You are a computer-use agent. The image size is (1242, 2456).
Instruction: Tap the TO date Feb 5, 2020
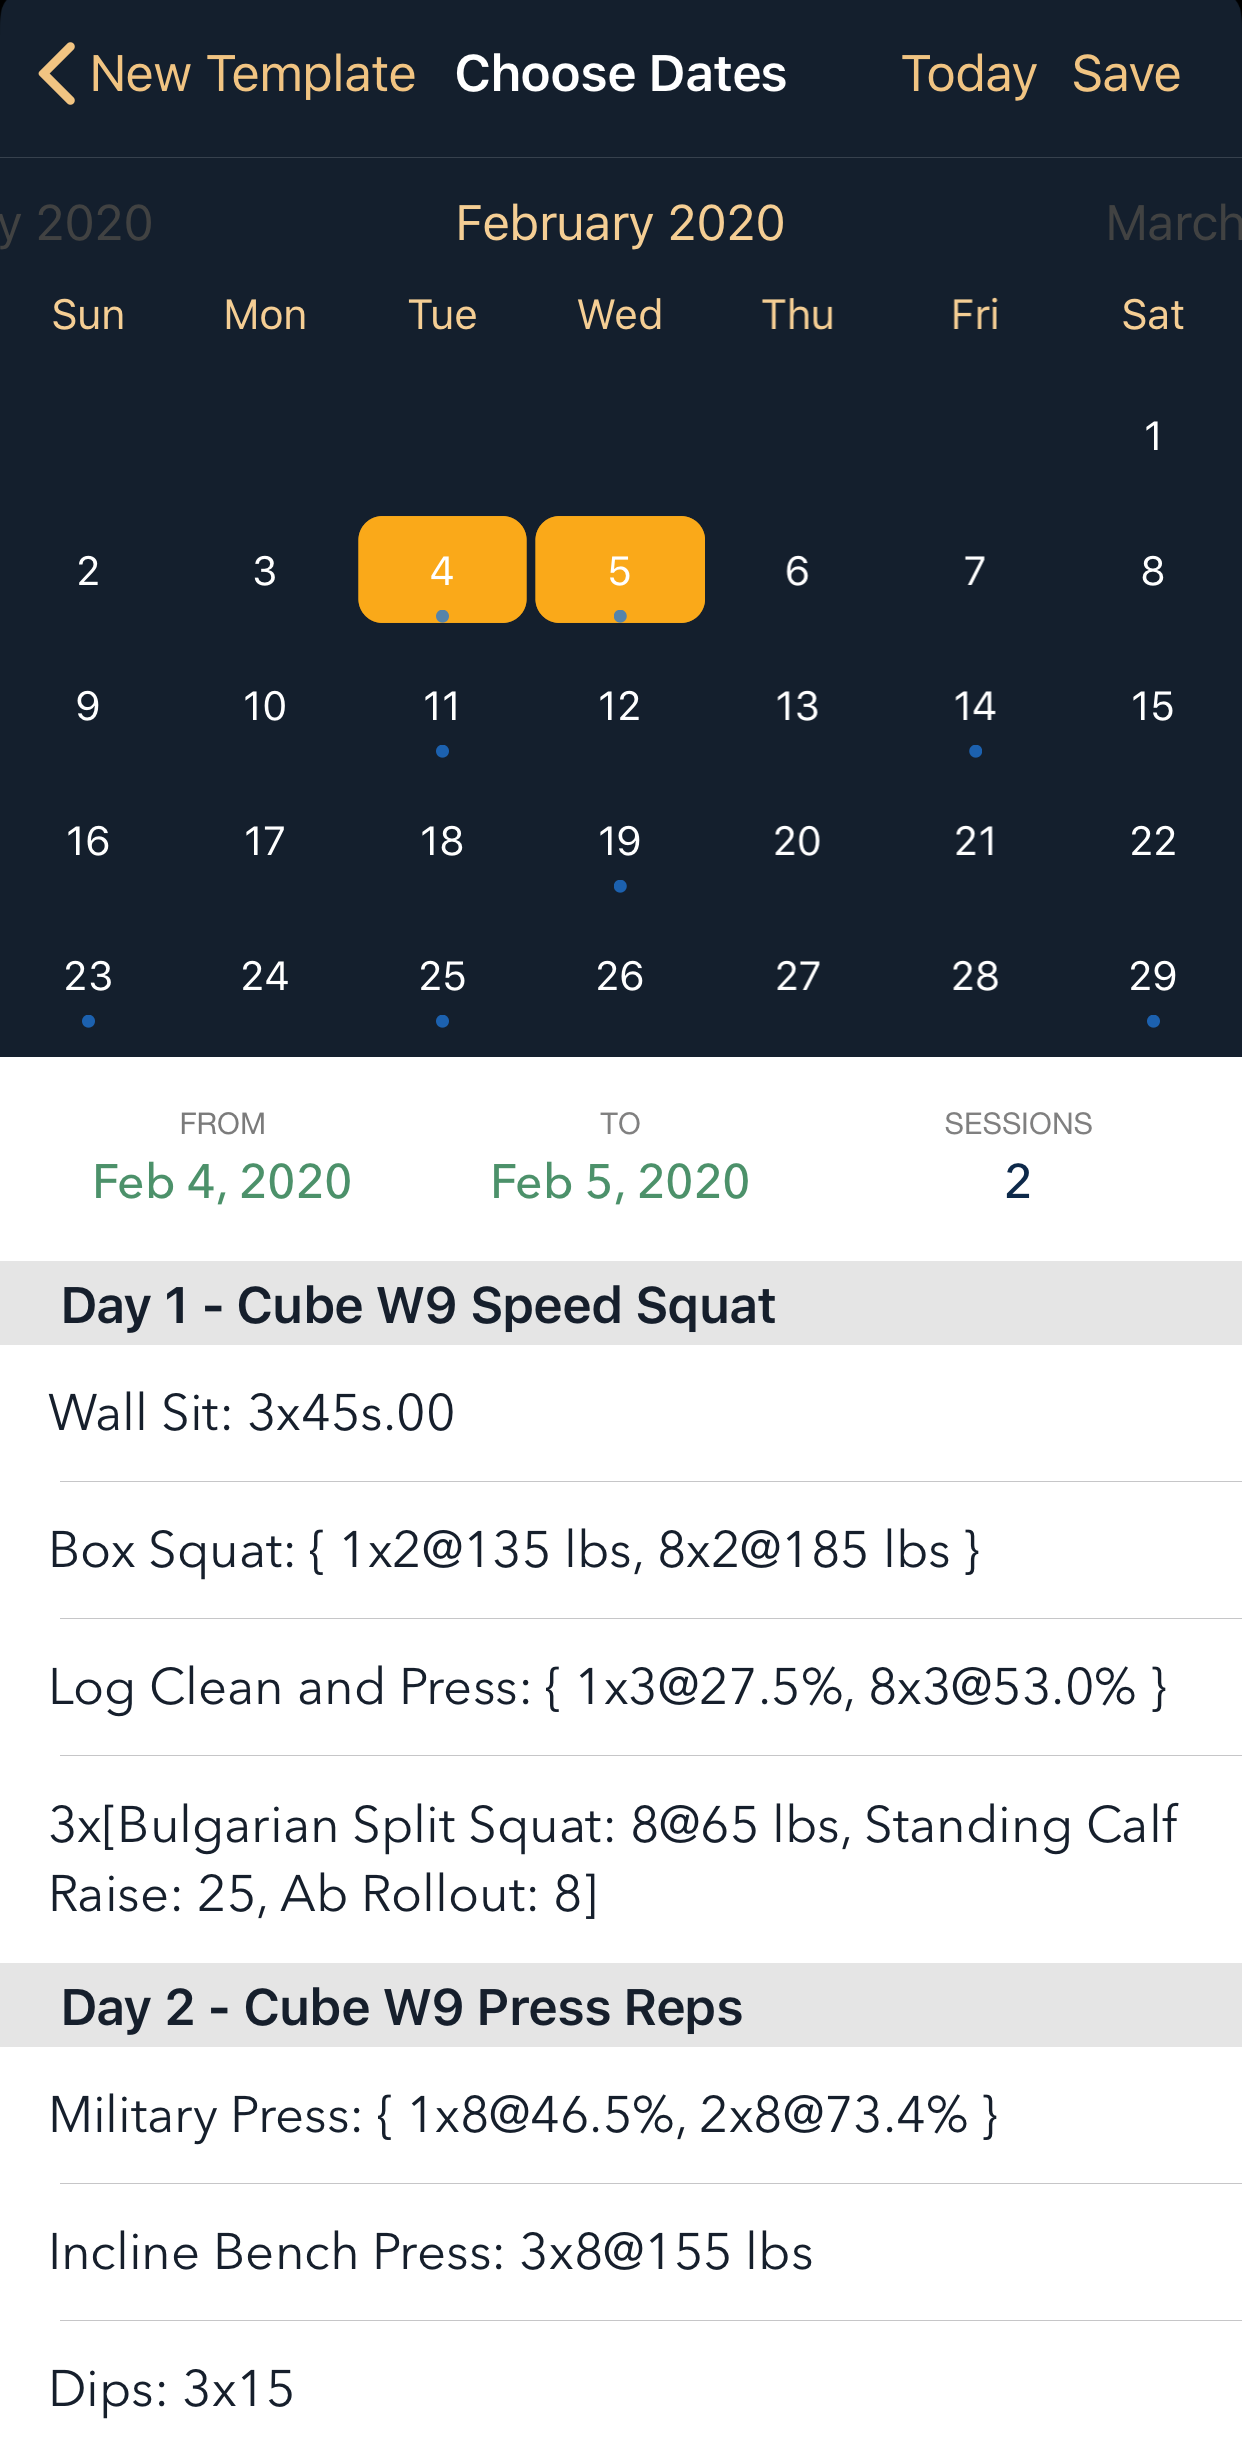[x=620, y=1182]
